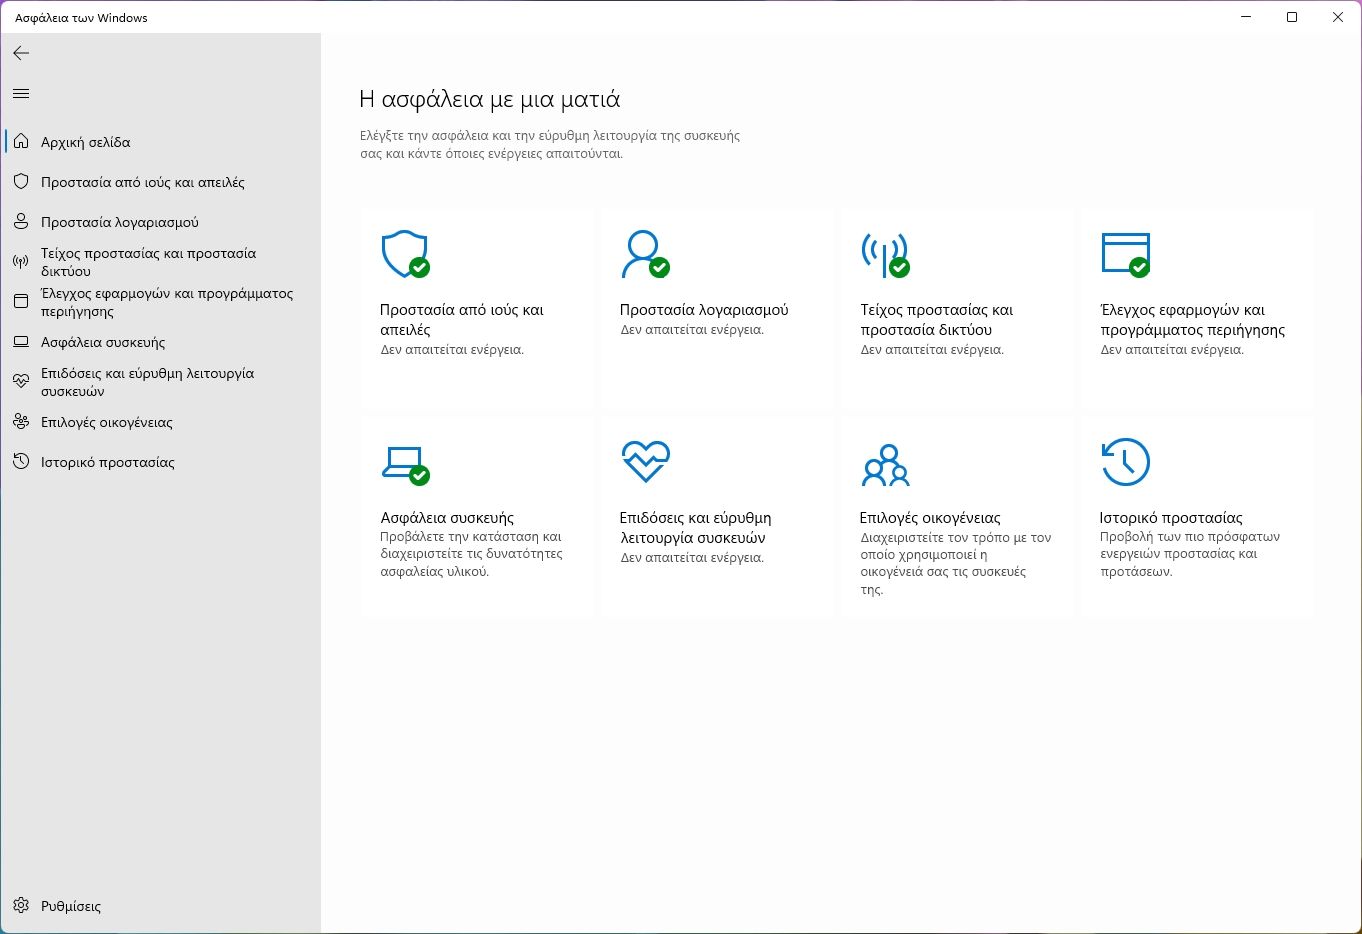Click the app and browser control window tile icon
The height and width of the screenshot is (934, 1362).
coord(1125,254)
